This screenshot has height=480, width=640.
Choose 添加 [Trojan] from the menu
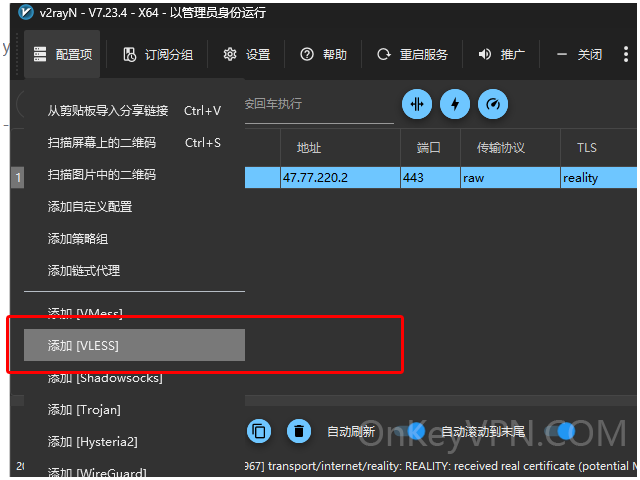(x=134, y=409)
